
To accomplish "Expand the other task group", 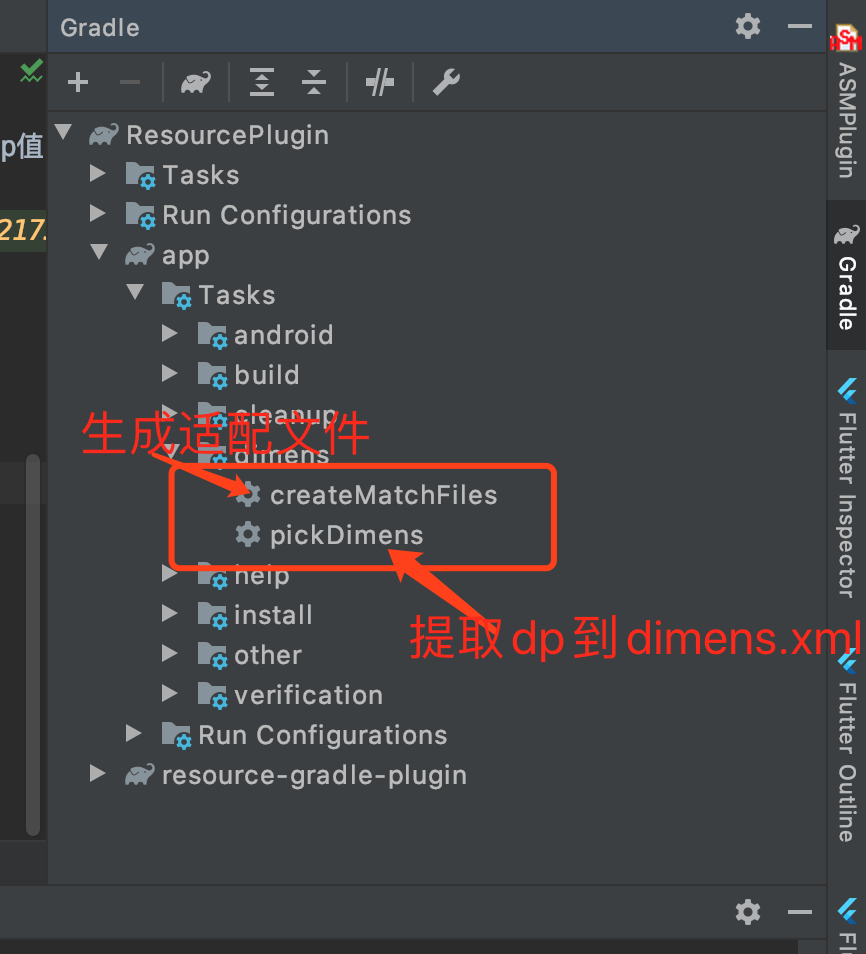I will click(170, 653).
